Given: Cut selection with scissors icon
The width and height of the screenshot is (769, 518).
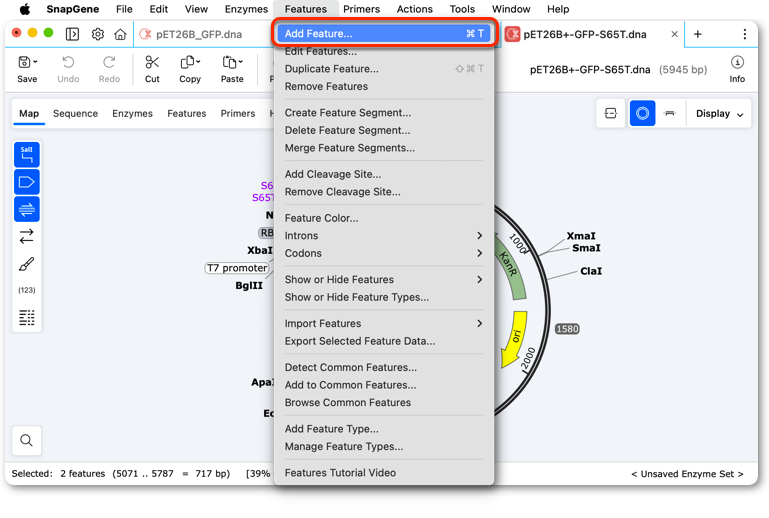Looking at the screenshot, I should (152, 62).
